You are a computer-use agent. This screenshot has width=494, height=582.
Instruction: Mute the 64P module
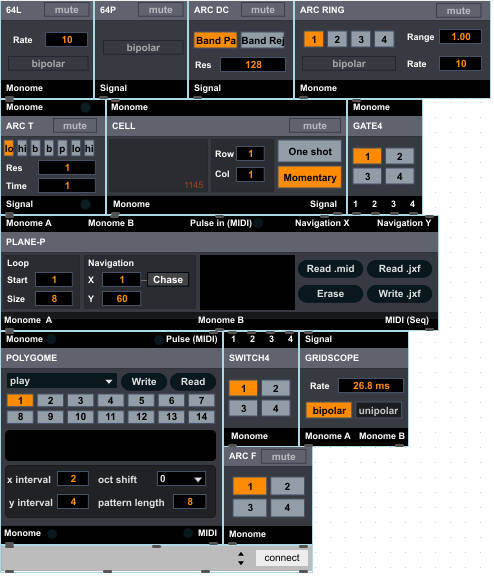(161, 10)
